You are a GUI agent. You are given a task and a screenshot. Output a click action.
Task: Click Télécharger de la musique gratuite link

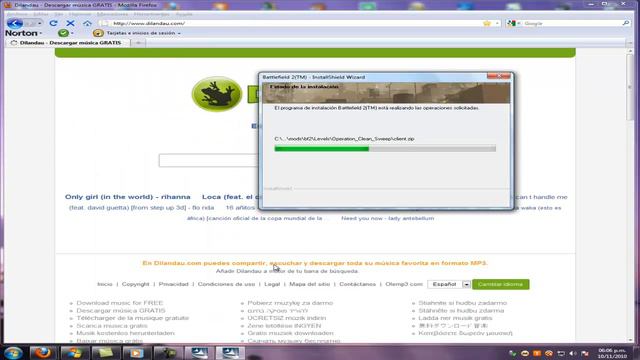coord(133,318)
